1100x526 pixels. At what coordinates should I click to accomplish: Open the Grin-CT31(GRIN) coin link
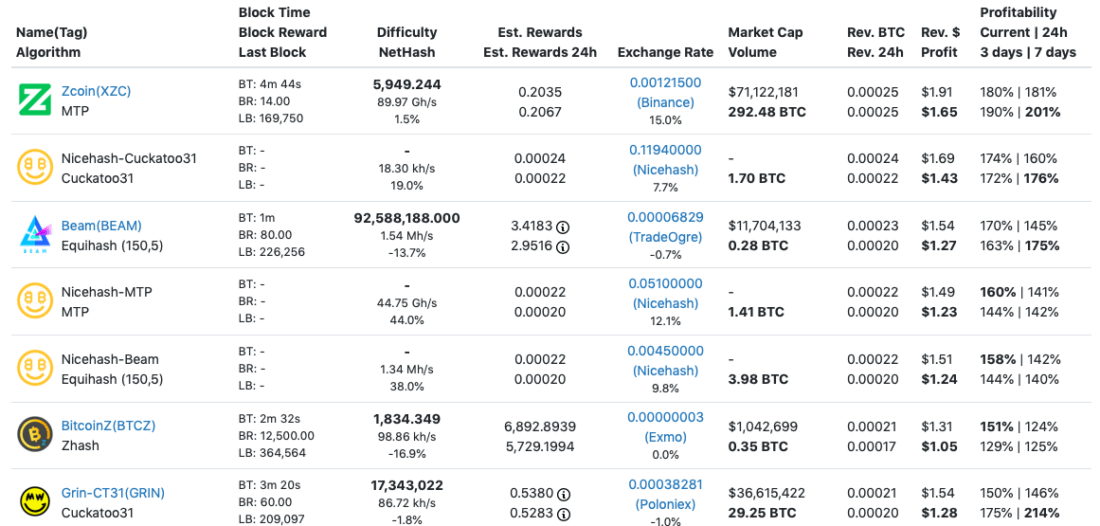click(113, 493)
